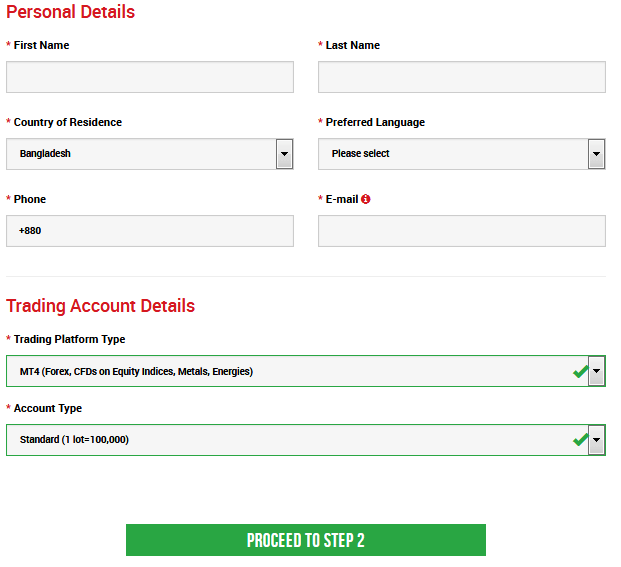
Task: Select the E-mail input field
Action: (x=461, y=231)
